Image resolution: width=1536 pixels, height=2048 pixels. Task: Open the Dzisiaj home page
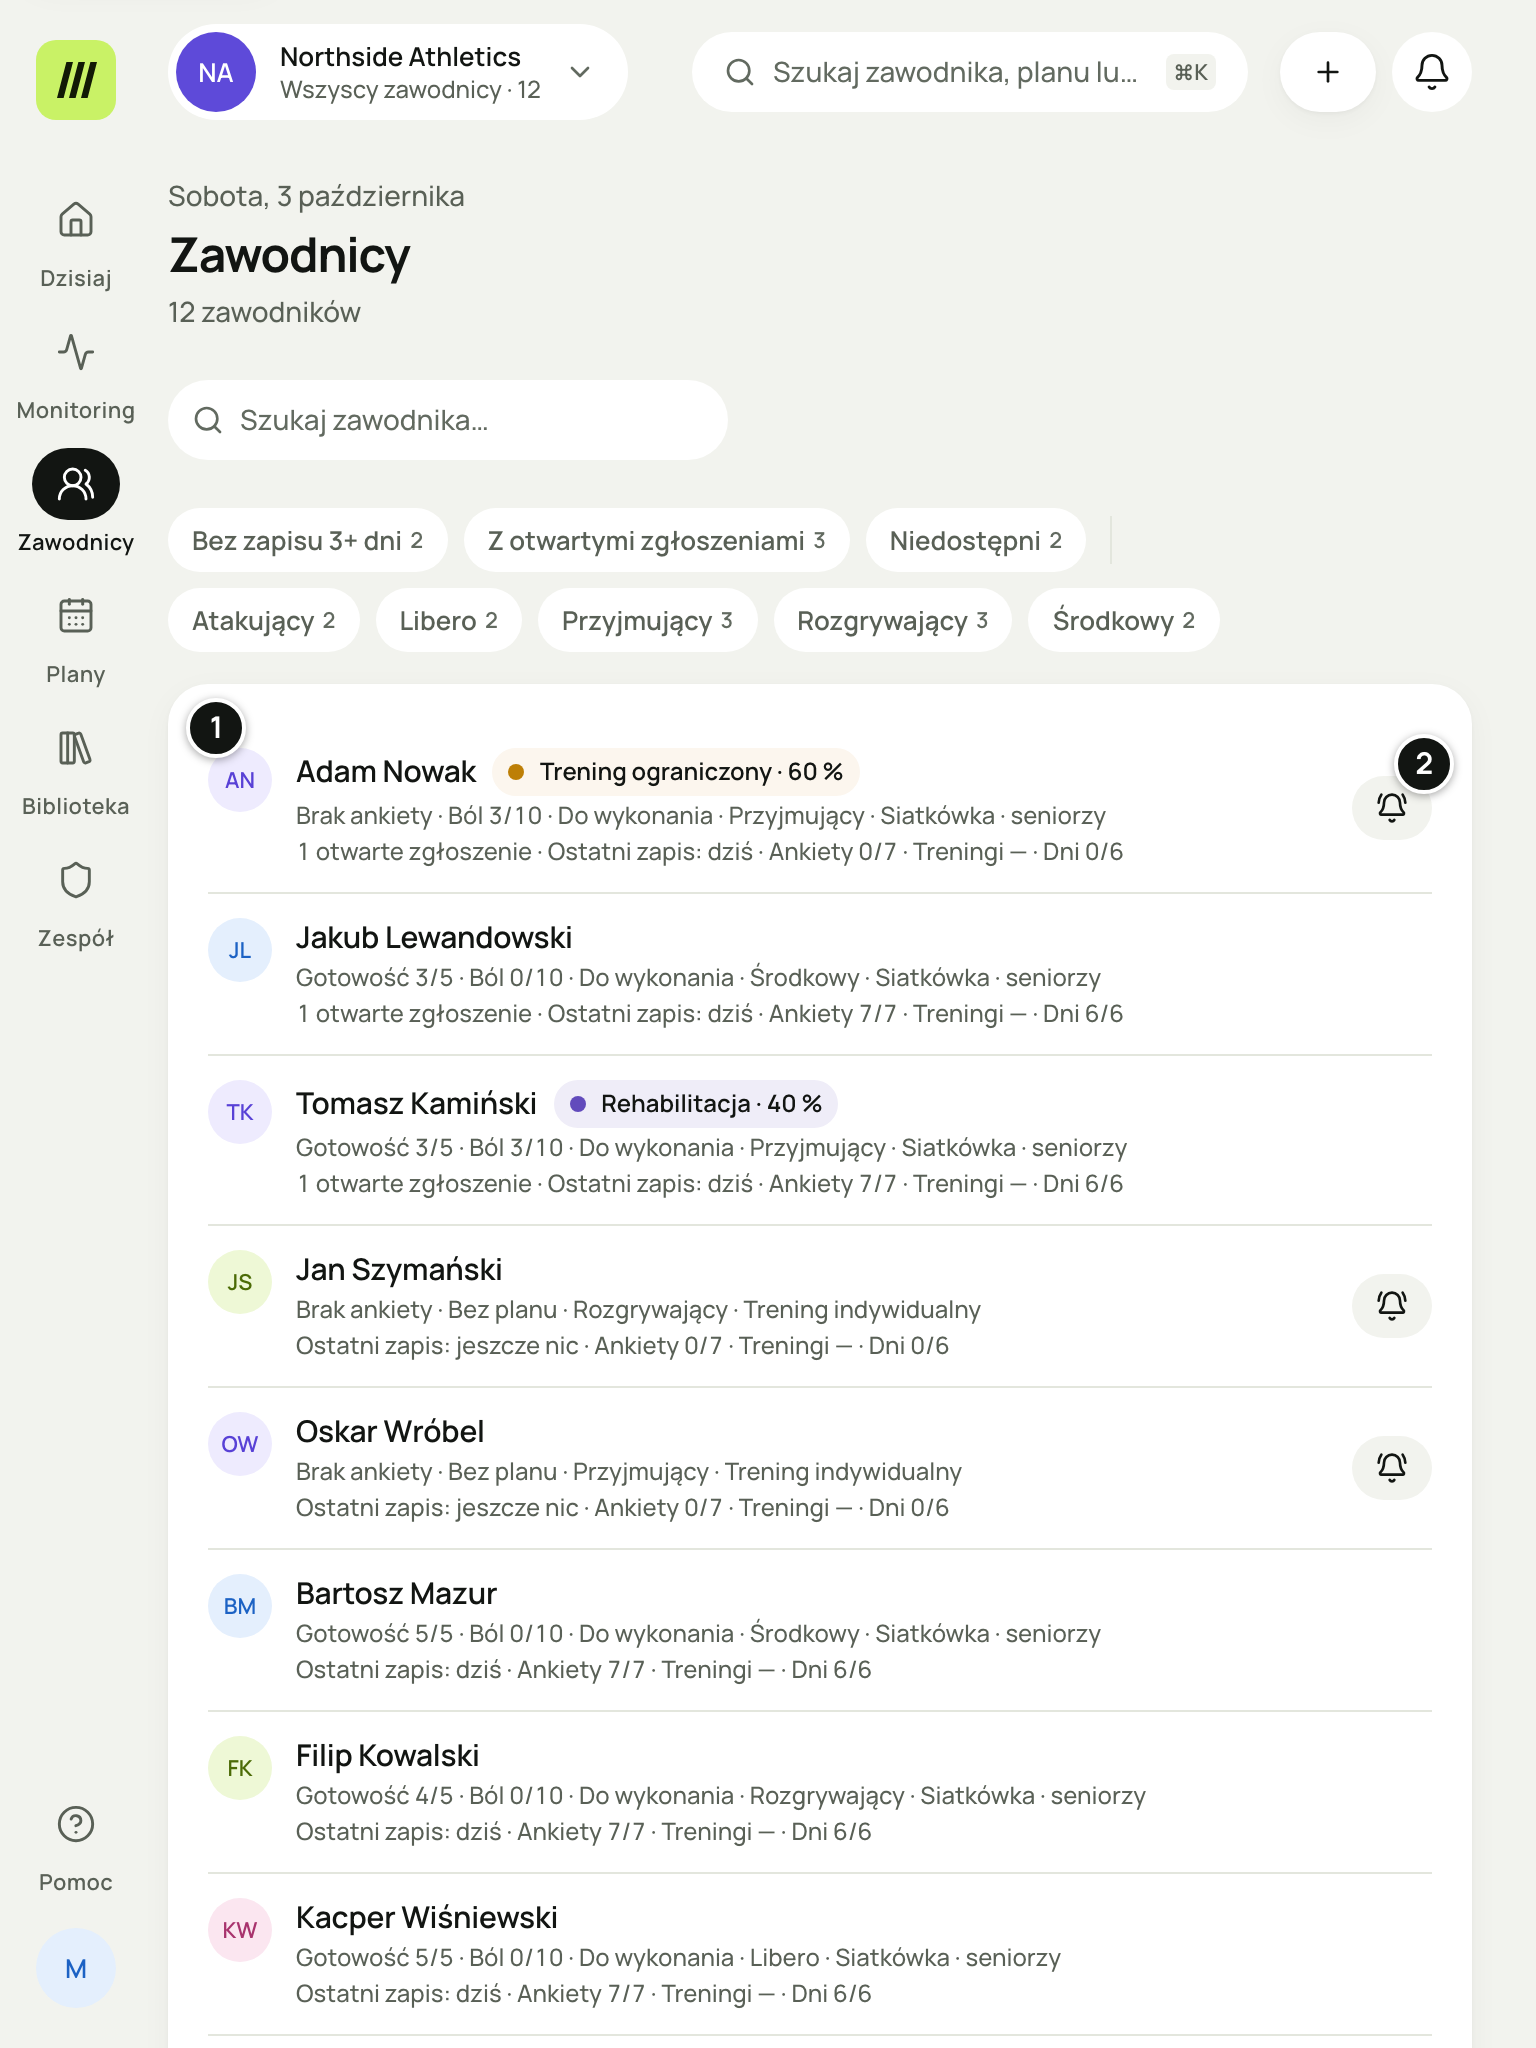pos(76,244)
